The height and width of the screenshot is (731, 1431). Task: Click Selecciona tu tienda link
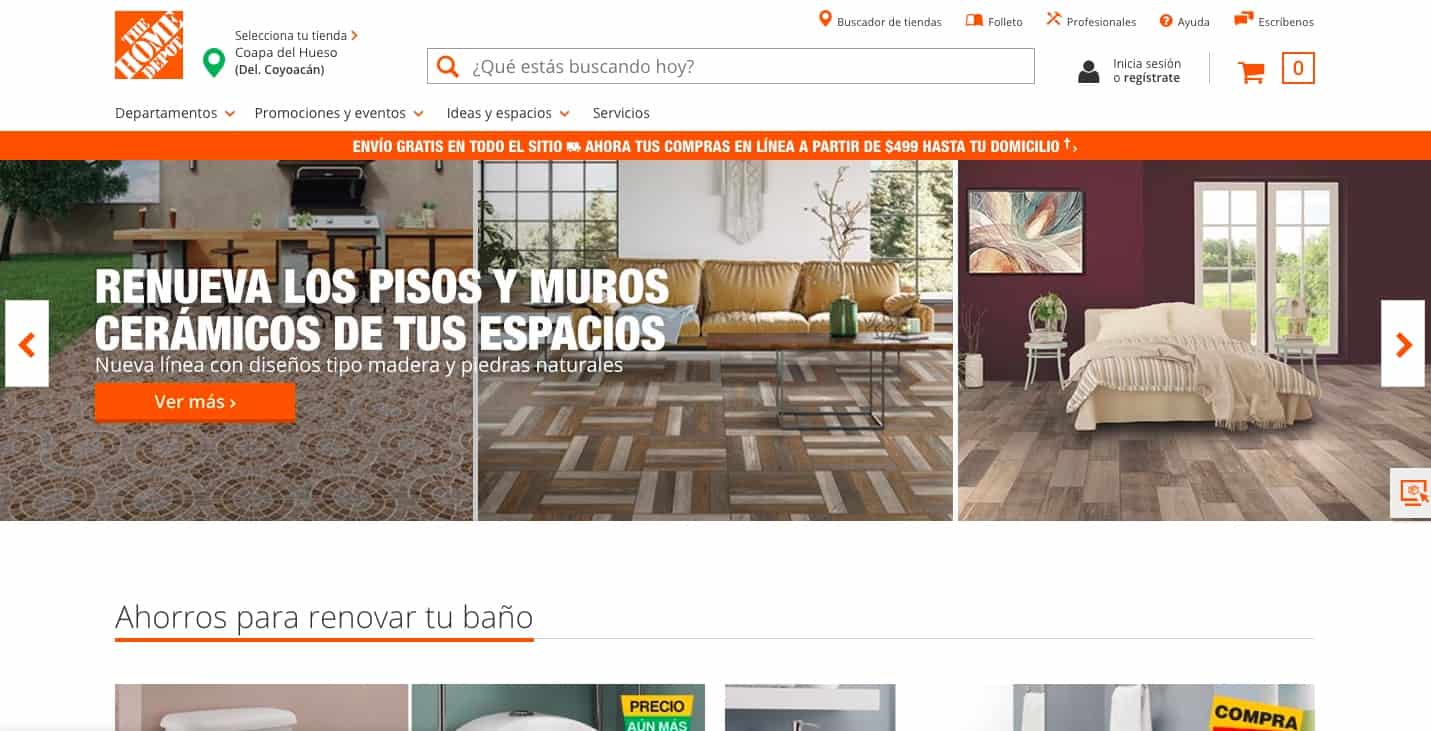click(296, 35)
